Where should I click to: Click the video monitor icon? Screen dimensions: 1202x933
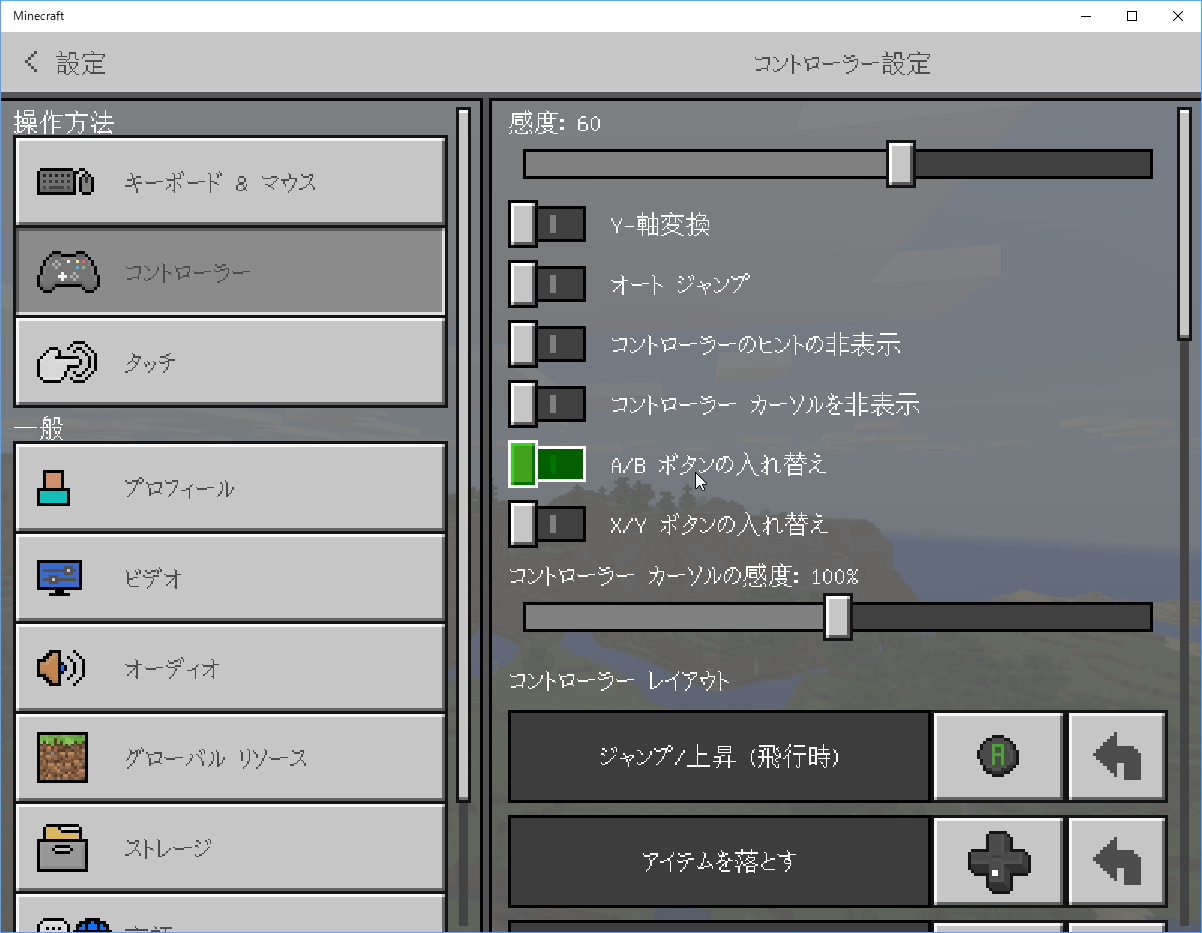[60, 577]
